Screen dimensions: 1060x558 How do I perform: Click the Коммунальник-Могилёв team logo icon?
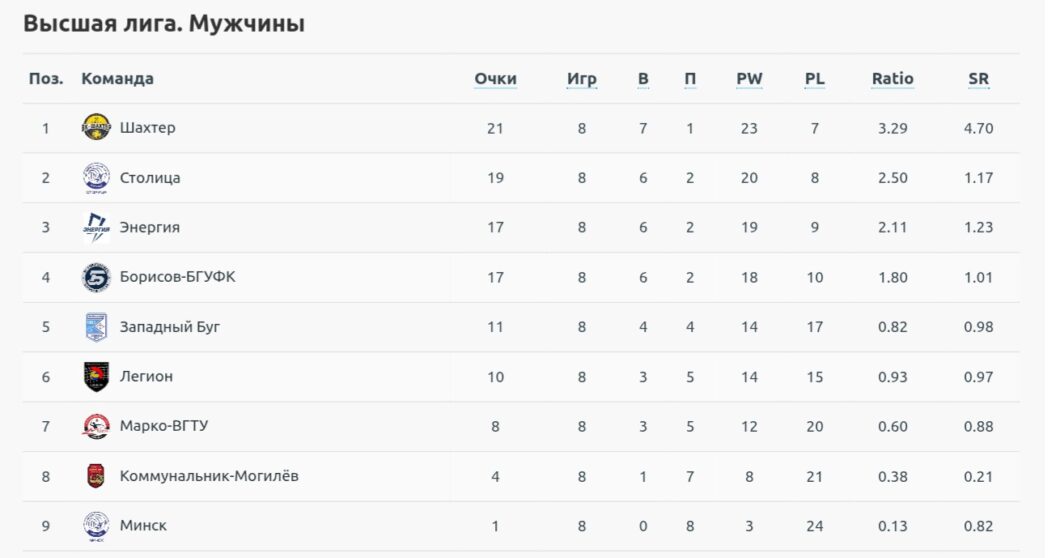tap(96, 476)
